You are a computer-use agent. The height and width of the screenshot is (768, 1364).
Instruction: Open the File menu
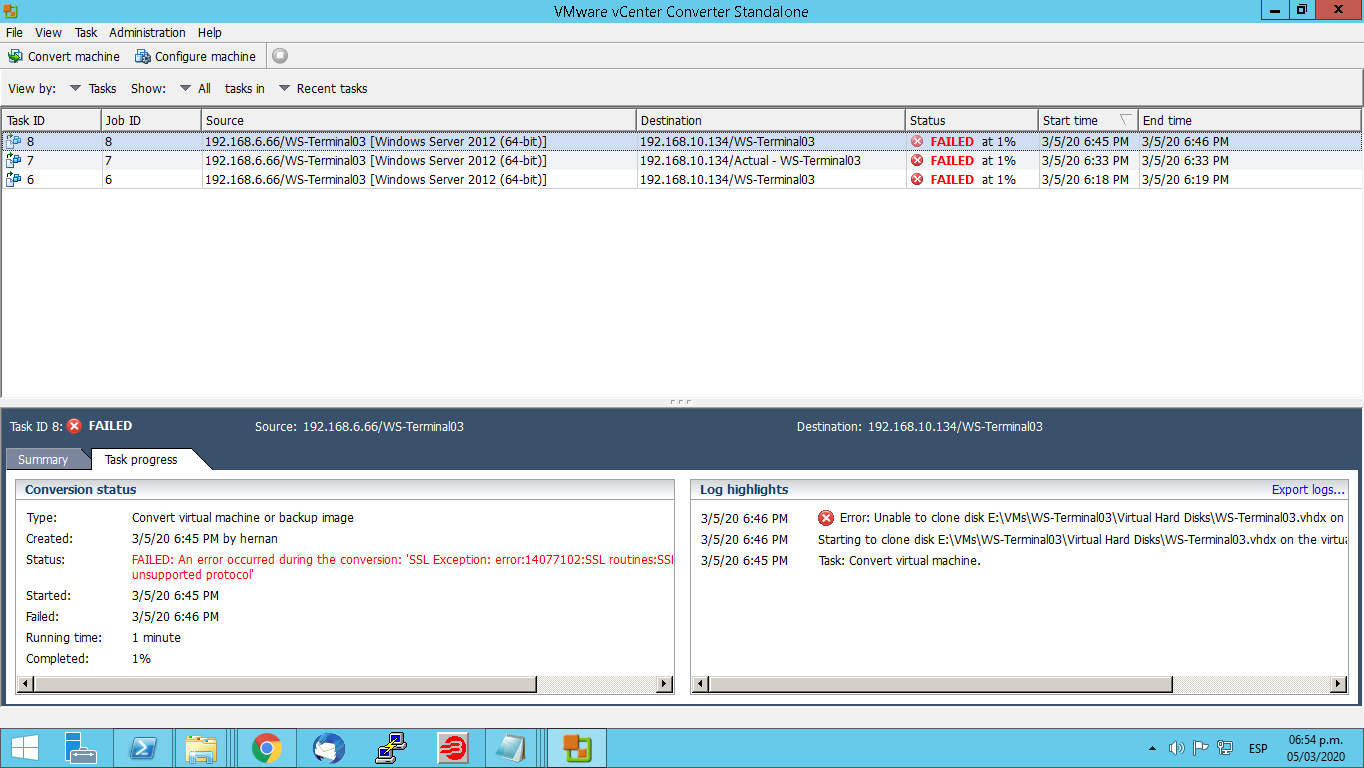14,32
